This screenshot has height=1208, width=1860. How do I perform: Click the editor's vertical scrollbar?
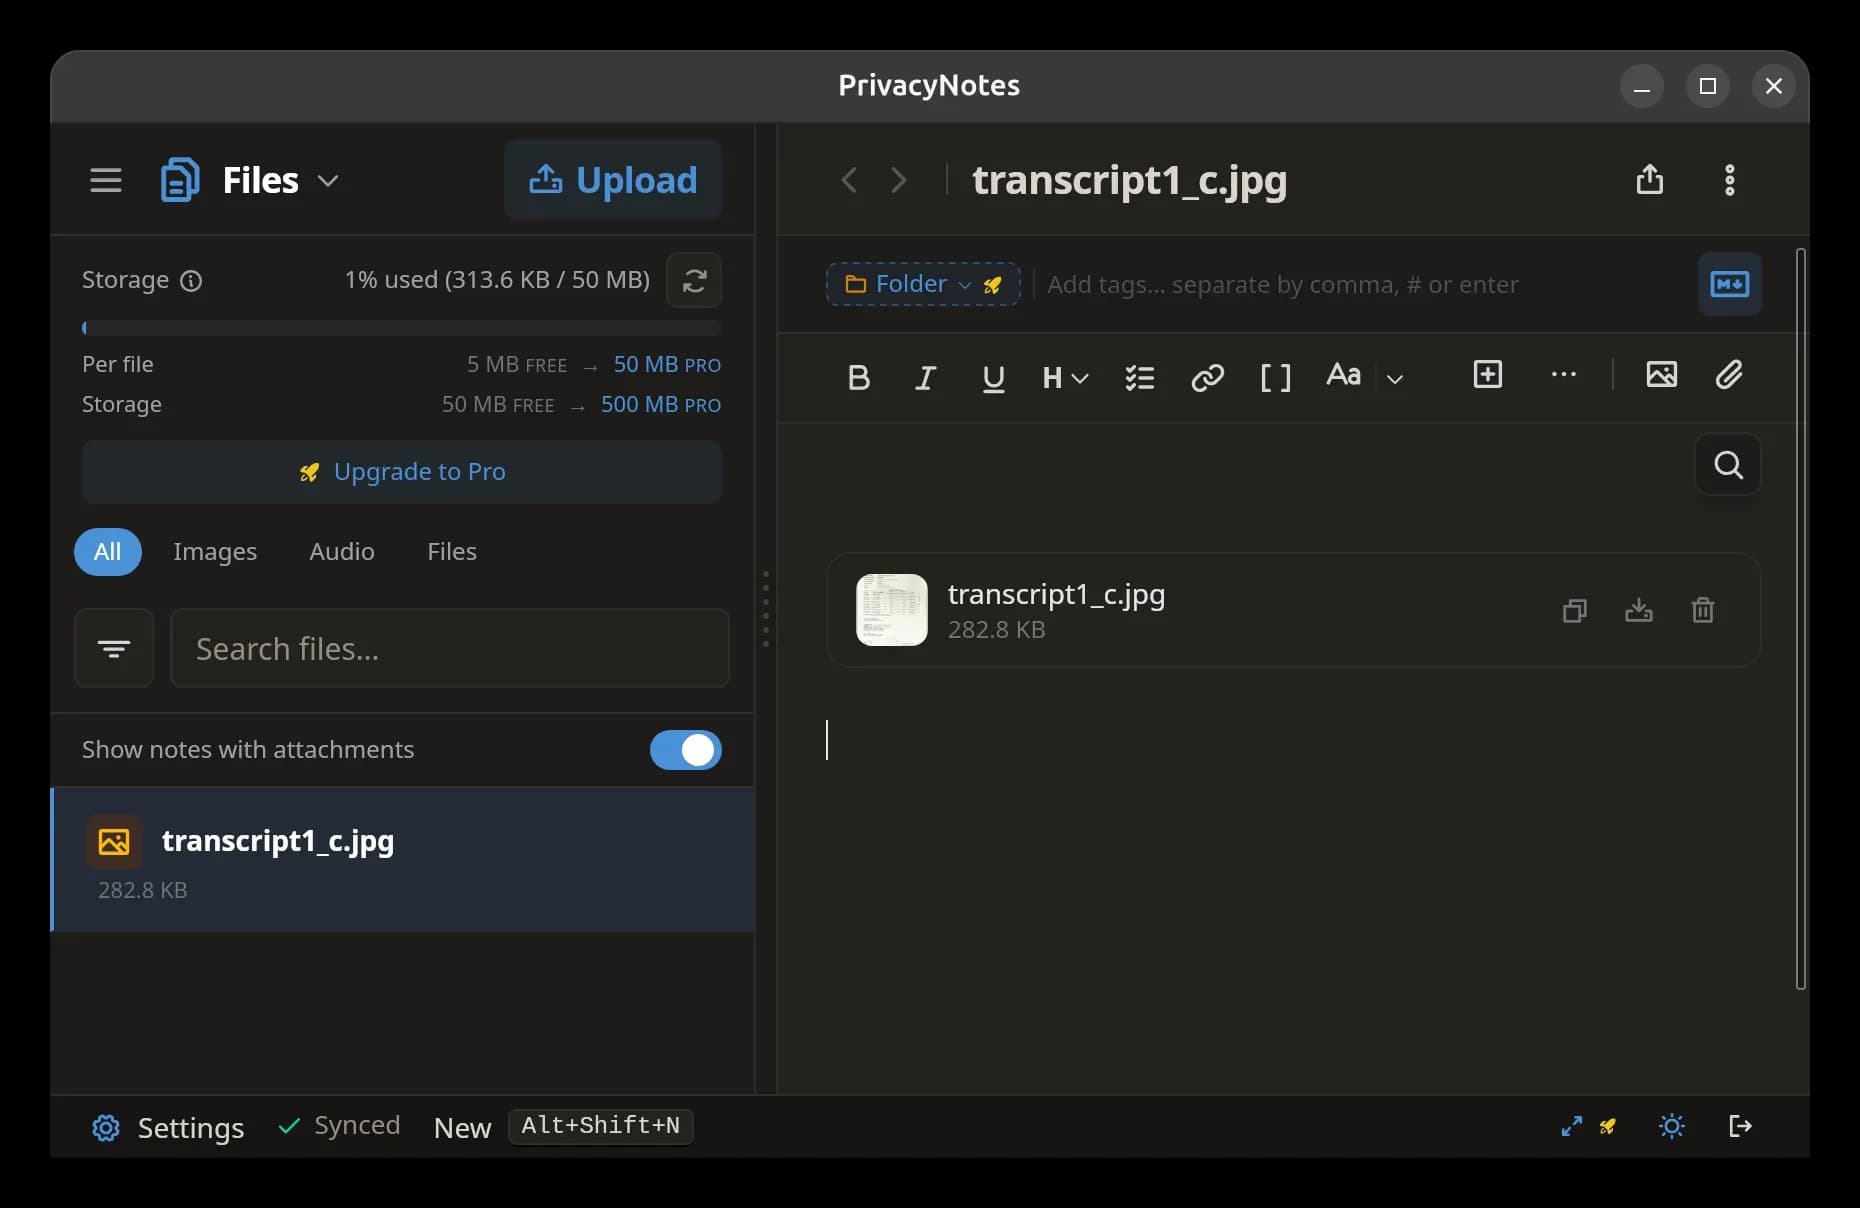coord(1801,619)
